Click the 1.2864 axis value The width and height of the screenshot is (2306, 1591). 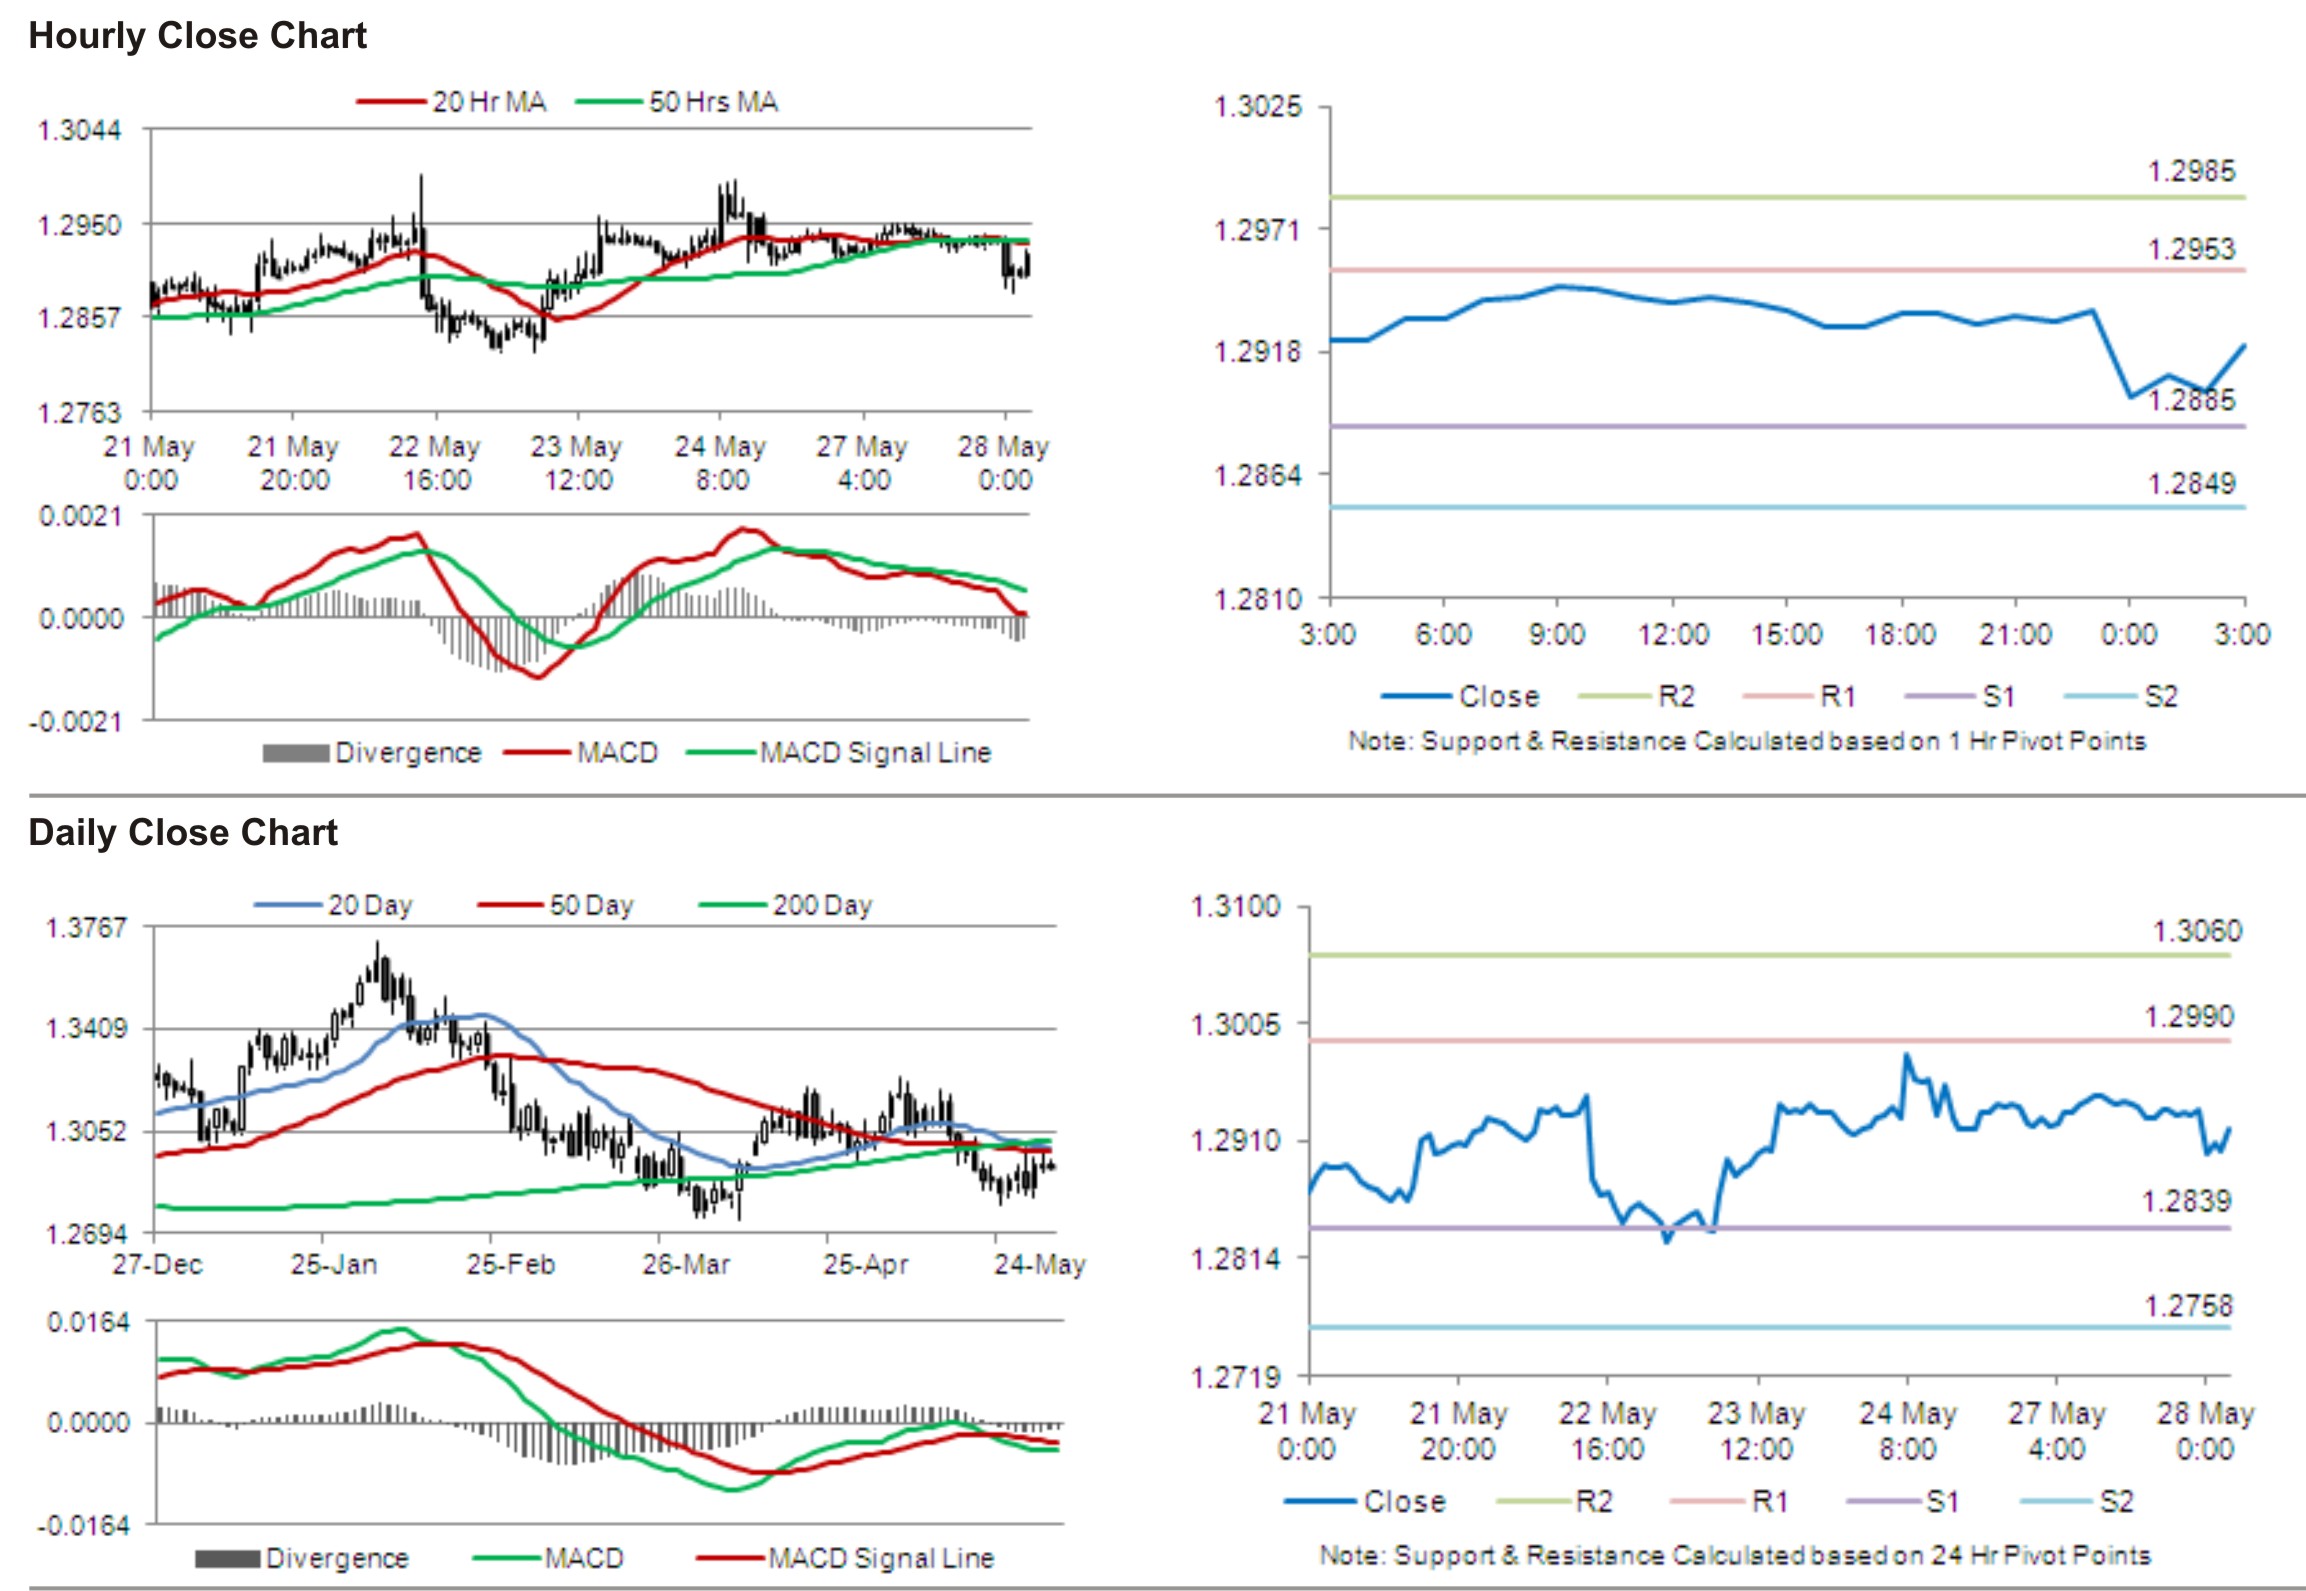(1258, 475)
